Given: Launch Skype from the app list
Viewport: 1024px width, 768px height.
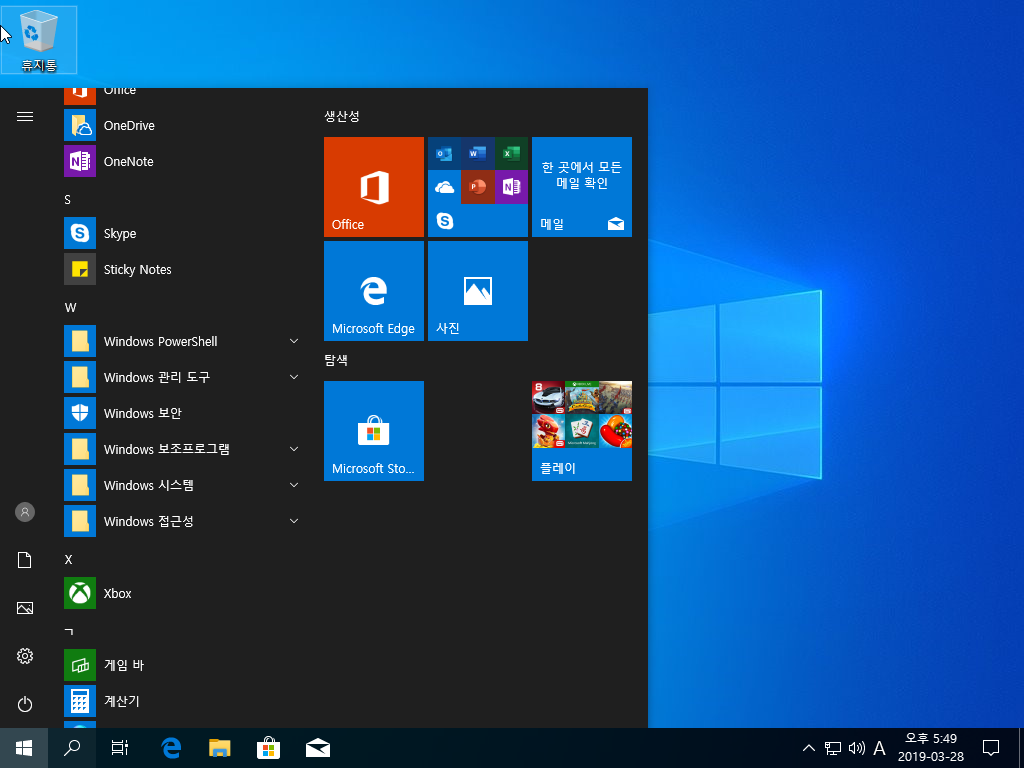Looking at the screenshot, I should (x=182, y=233).
